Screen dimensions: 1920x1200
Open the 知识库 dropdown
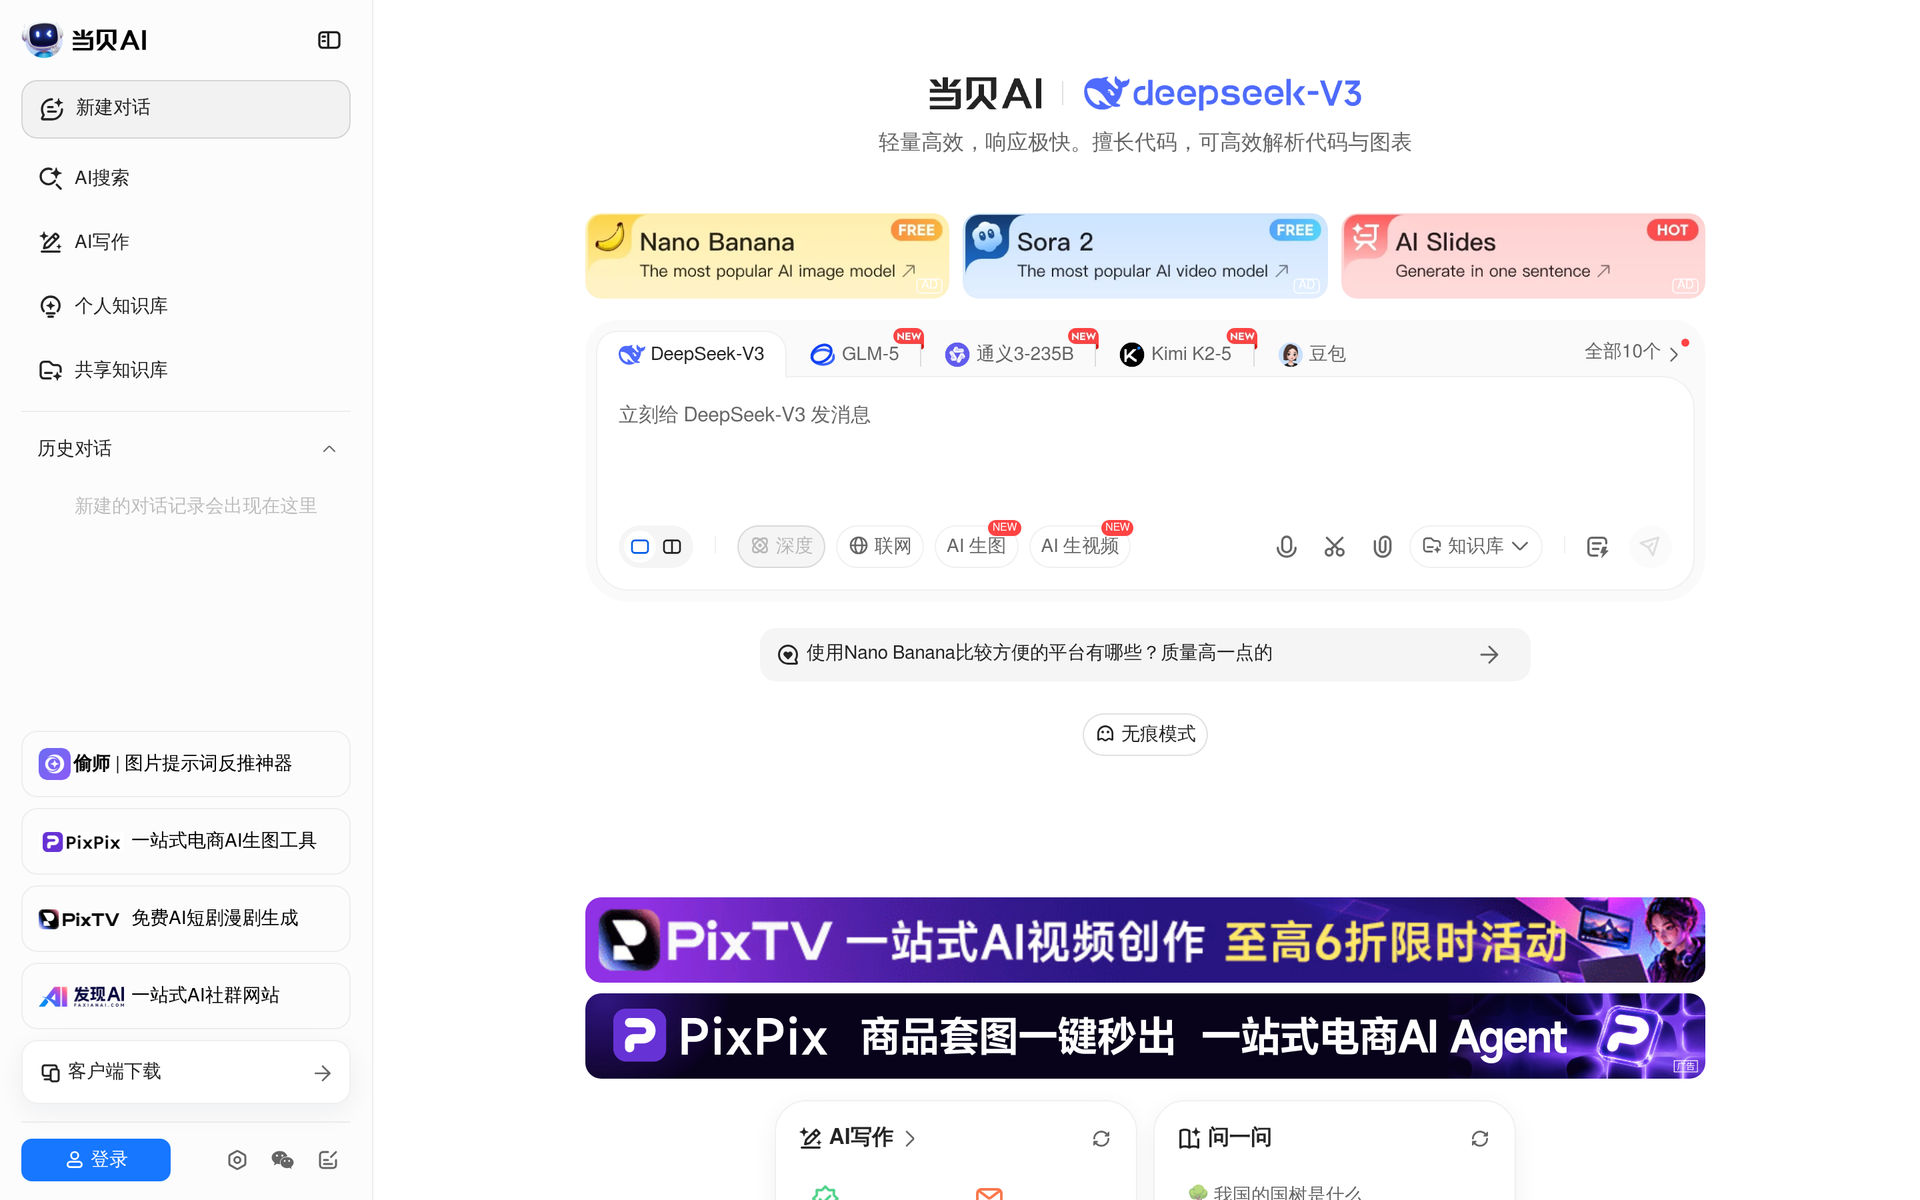[x=1475, y=546]
